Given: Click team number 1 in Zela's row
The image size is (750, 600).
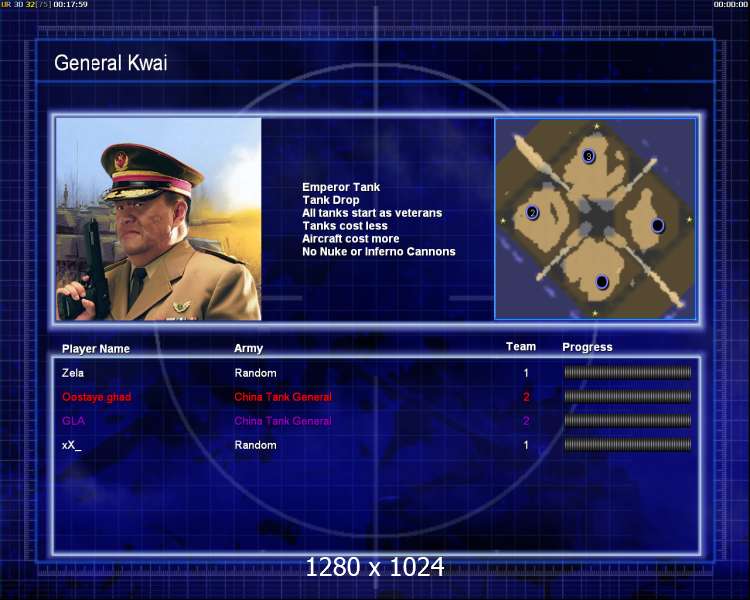Looking at the screenshot, I should 526,373.
